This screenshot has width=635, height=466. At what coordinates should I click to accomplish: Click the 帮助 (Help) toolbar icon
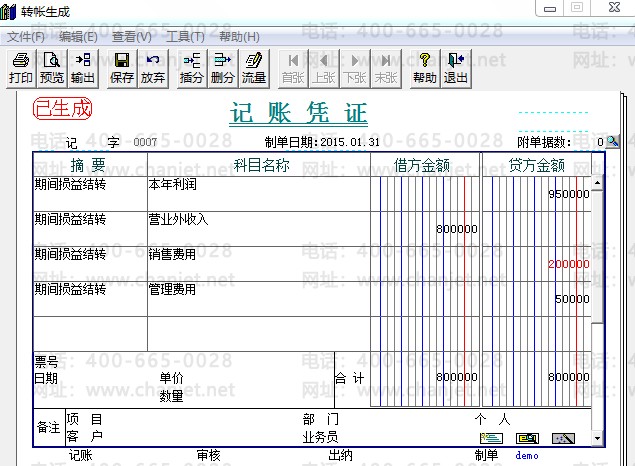tap(424, 68)
